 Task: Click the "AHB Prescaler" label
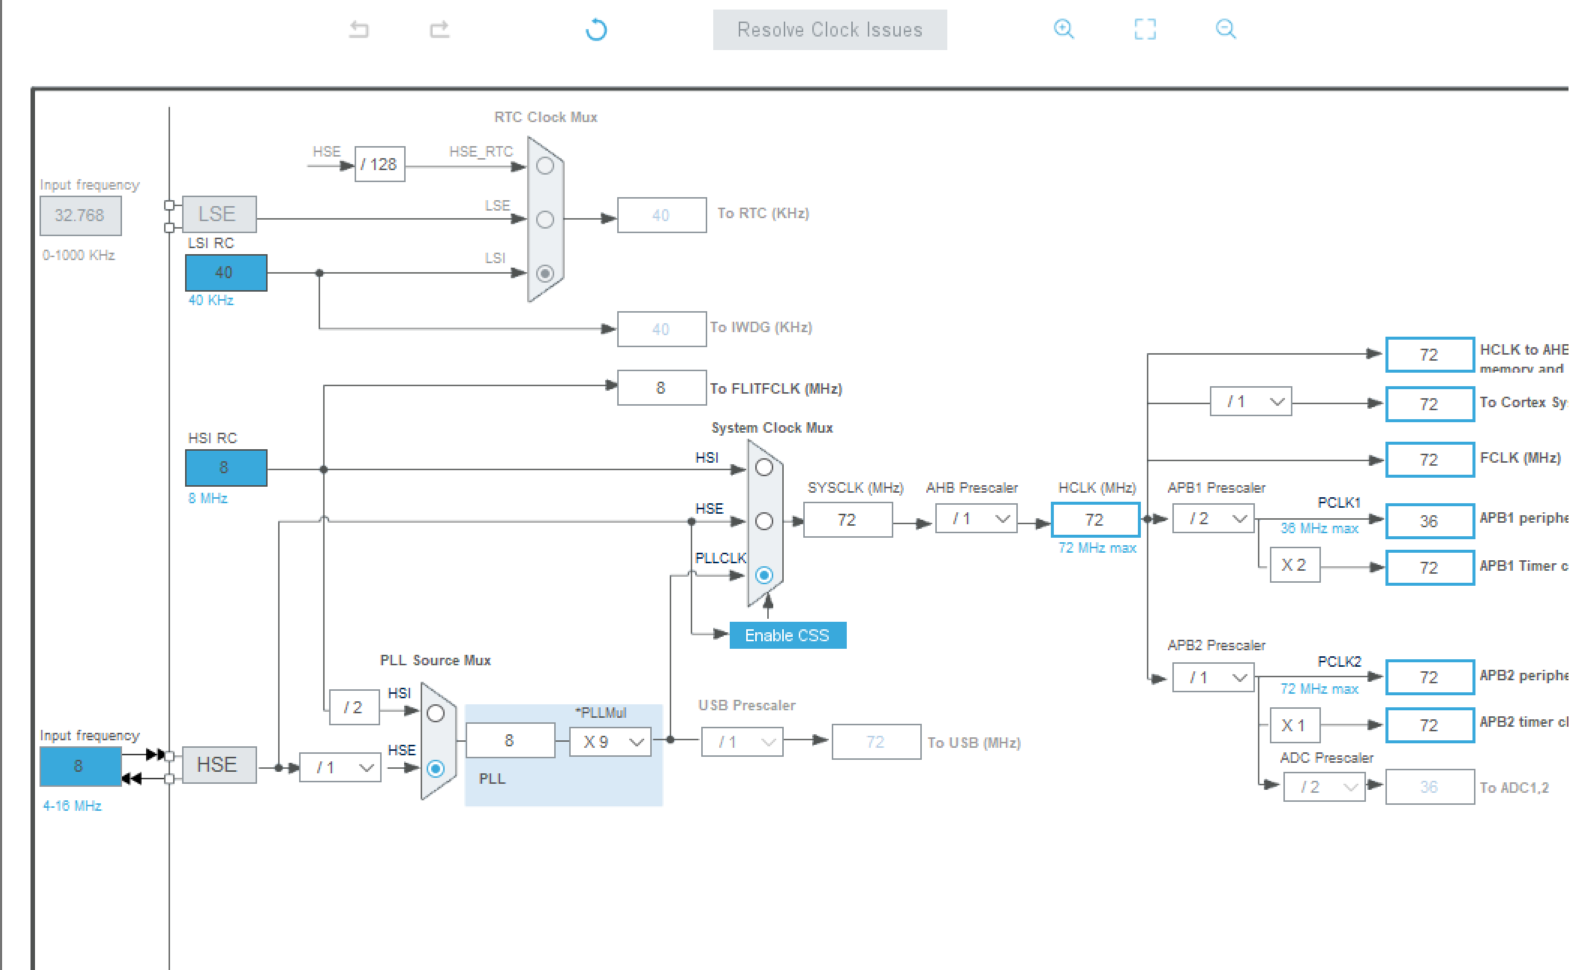click(972, 488)
